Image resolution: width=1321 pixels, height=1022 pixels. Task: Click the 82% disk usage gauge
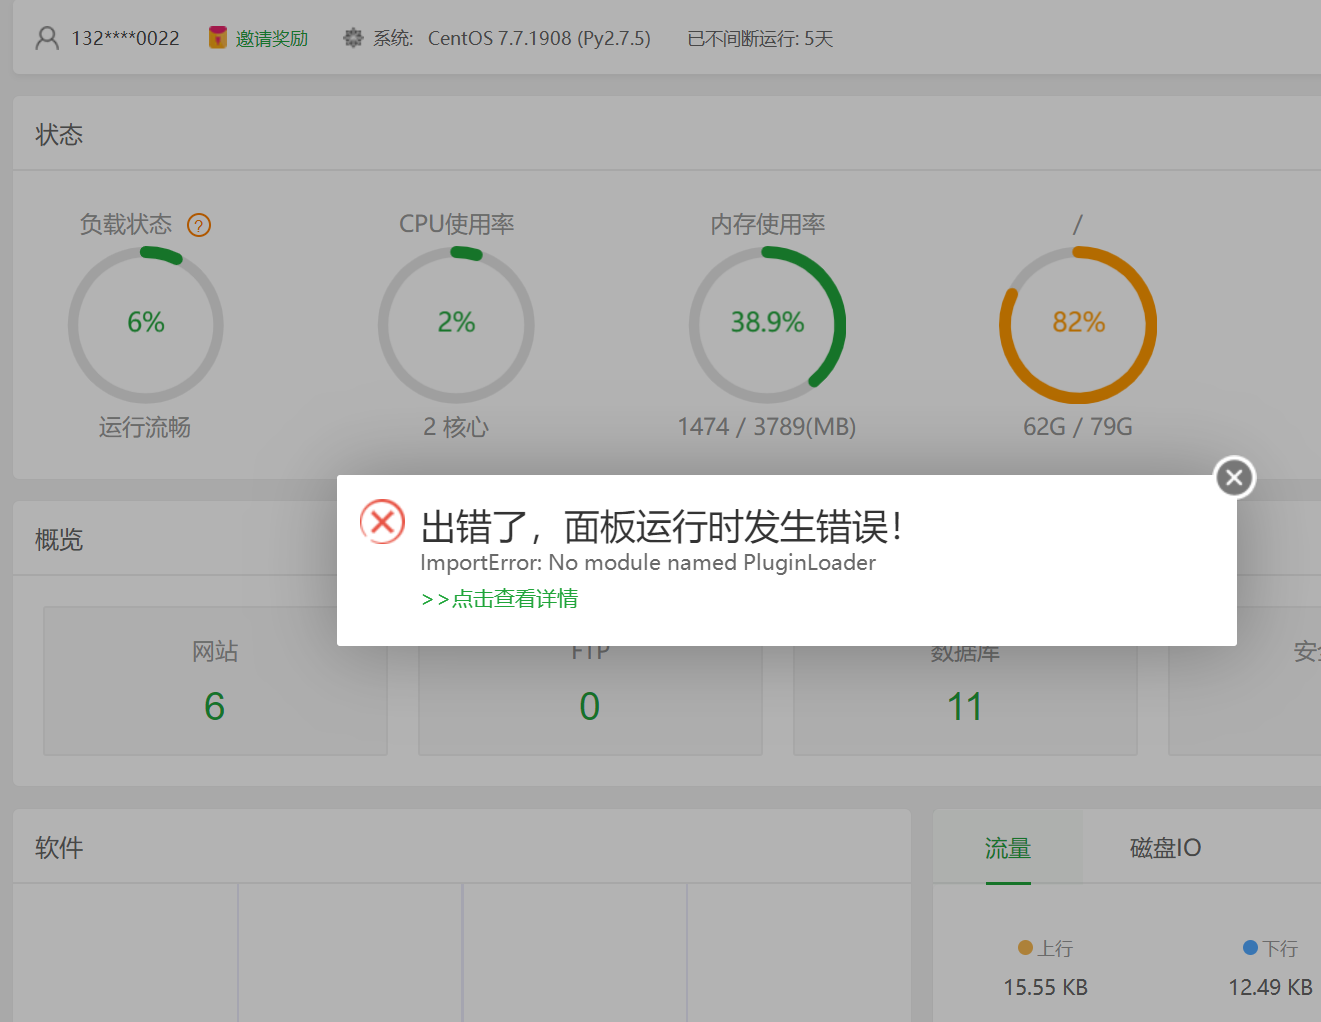1078,325
